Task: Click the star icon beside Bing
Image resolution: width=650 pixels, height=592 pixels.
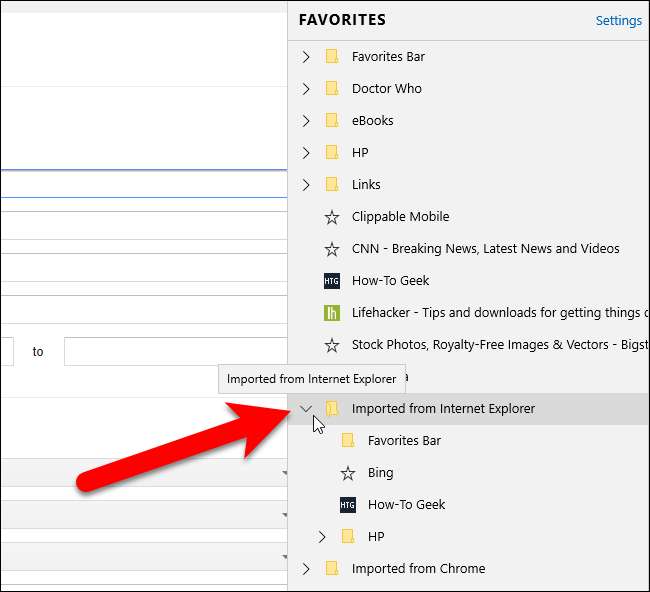Action: (348, 473)
